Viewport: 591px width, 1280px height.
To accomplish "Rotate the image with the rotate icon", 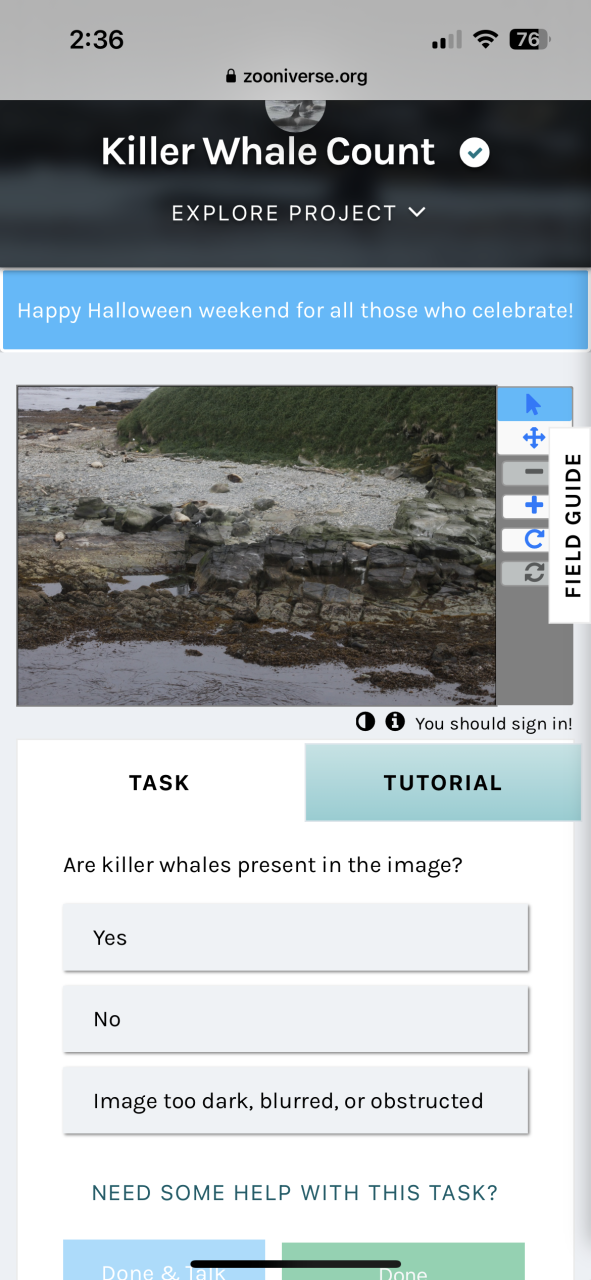I will pyautogui.click(x=534, y=539).
